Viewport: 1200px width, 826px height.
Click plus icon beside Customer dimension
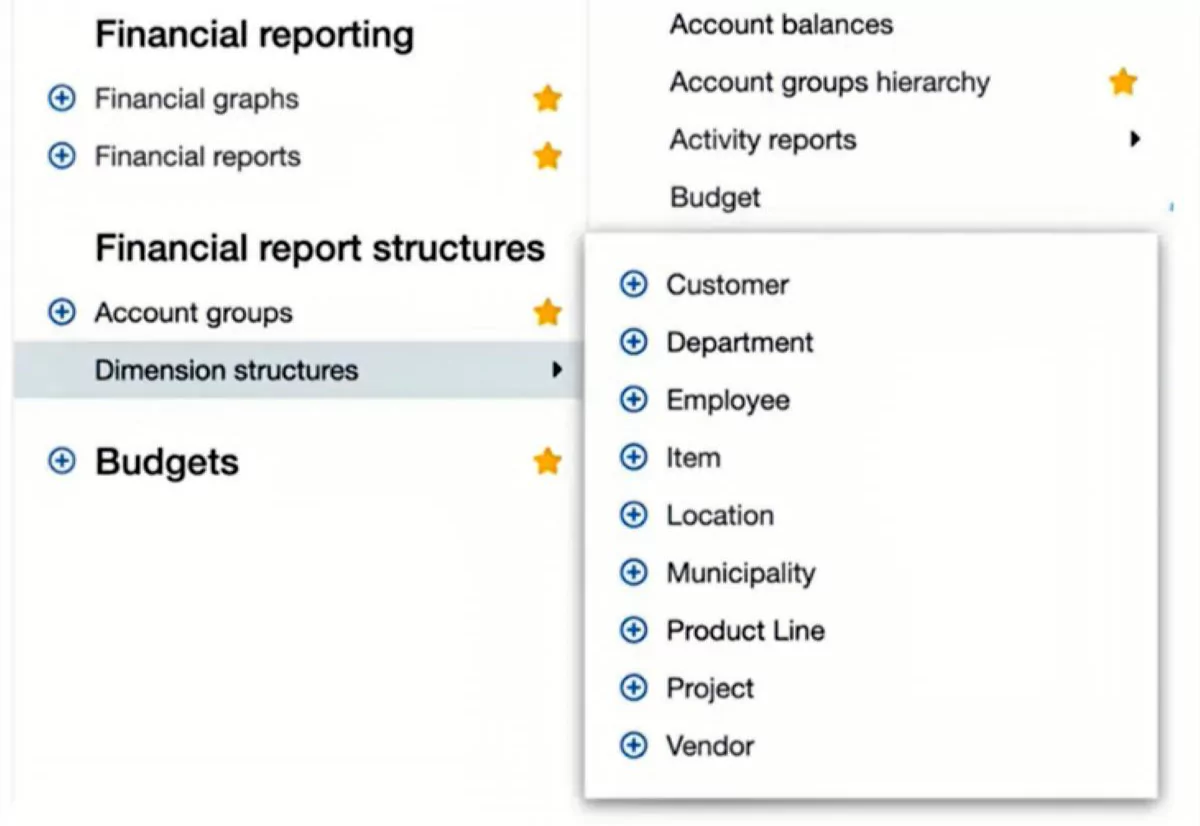(x=633, y=285)
